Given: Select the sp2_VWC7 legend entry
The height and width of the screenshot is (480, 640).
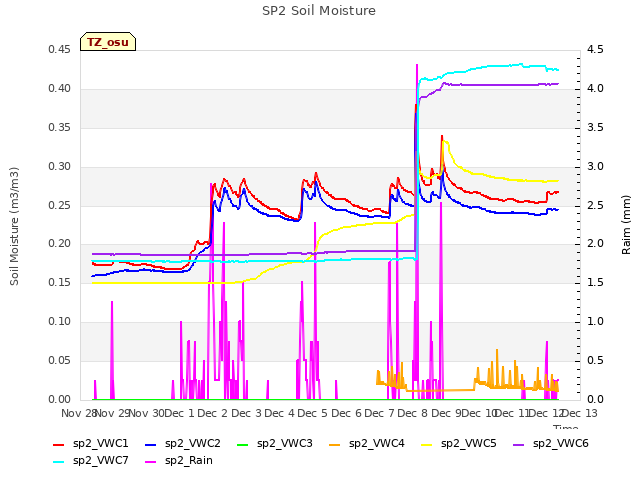Looking at the screenshot, I should [91, 460].
